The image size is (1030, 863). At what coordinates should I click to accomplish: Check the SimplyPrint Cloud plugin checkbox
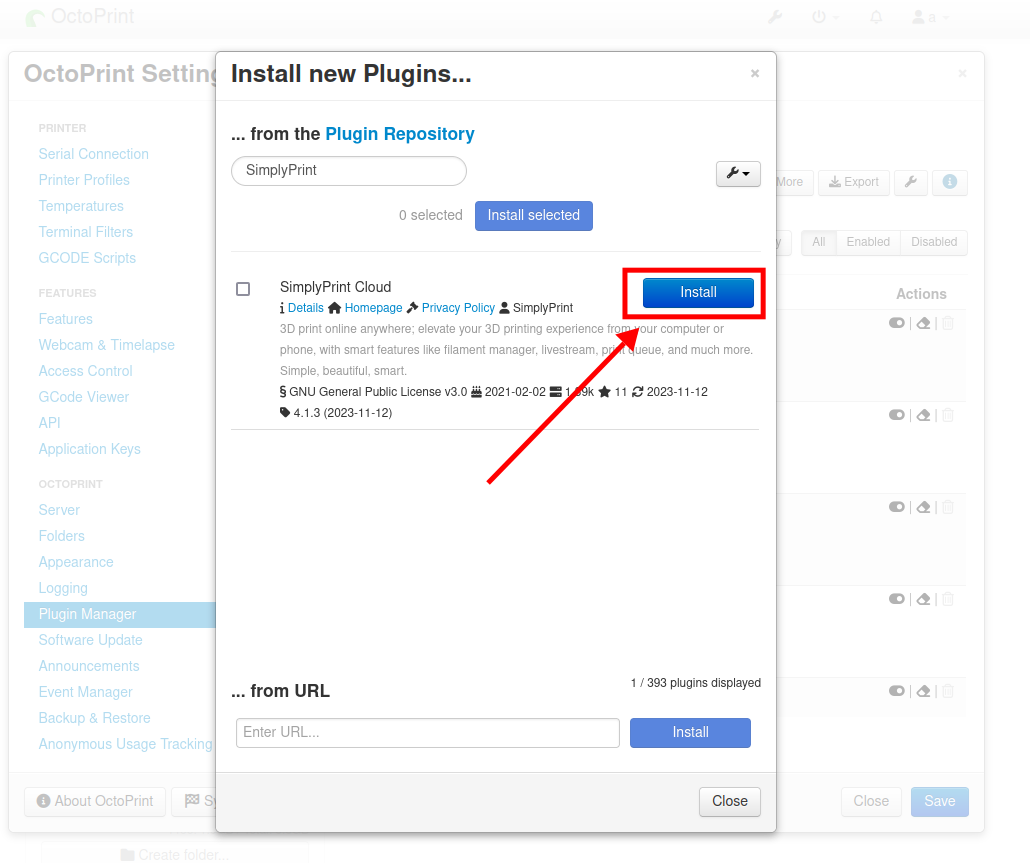243,289
